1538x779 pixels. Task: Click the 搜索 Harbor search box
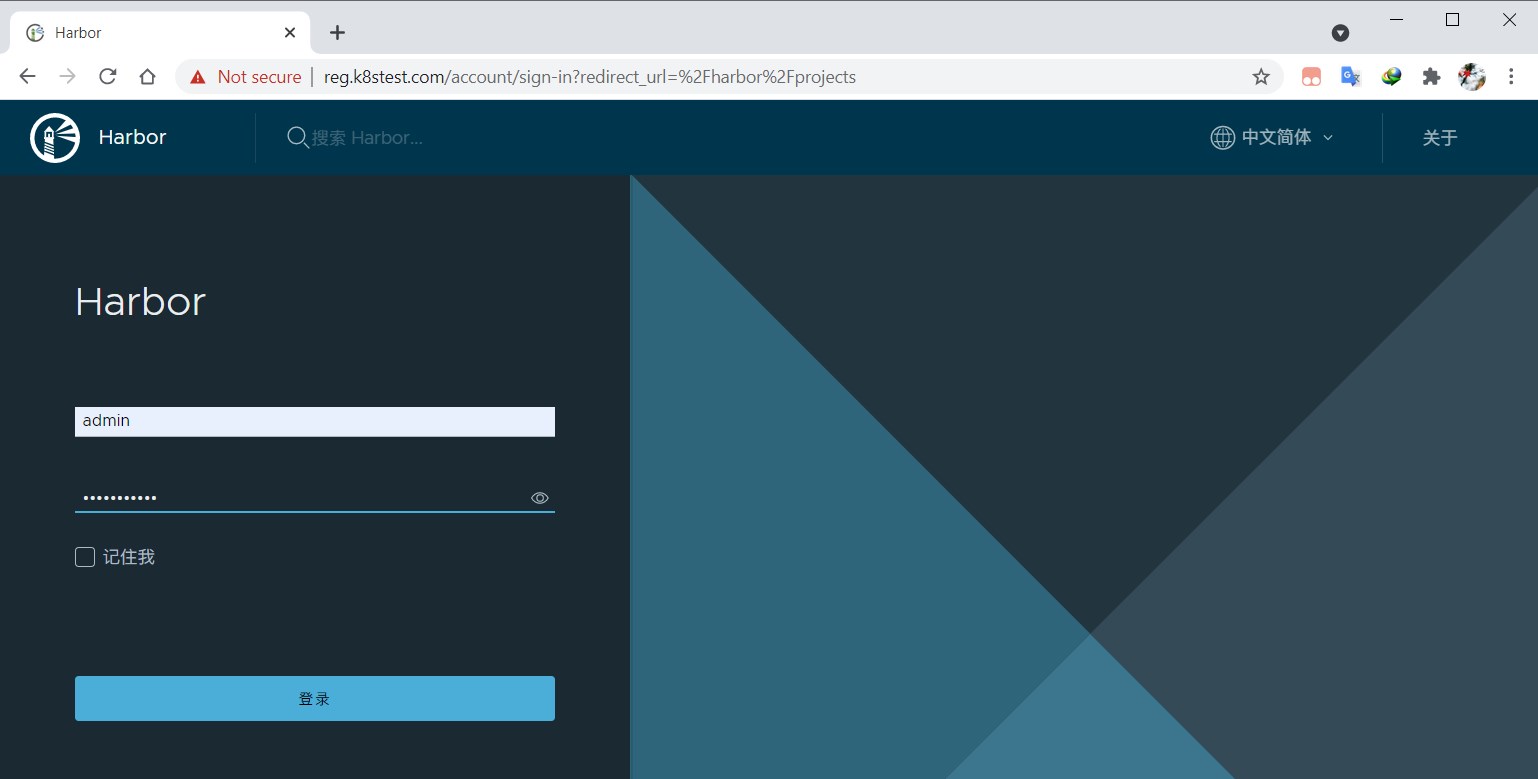coord(367,138)
